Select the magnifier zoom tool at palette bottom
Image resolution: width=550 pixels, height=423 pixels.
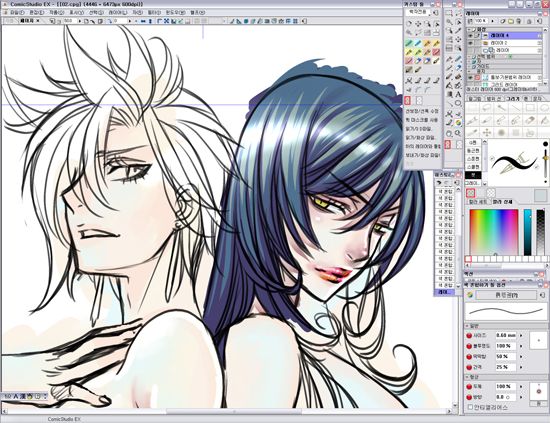point(458,133)
